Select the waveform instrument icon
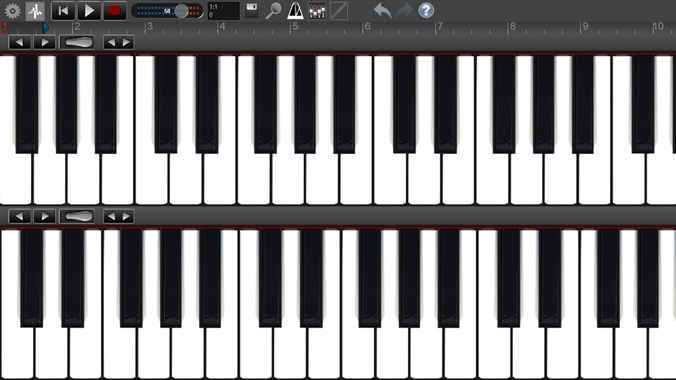This screenshot has height=380, width=676. coord(35,11)
